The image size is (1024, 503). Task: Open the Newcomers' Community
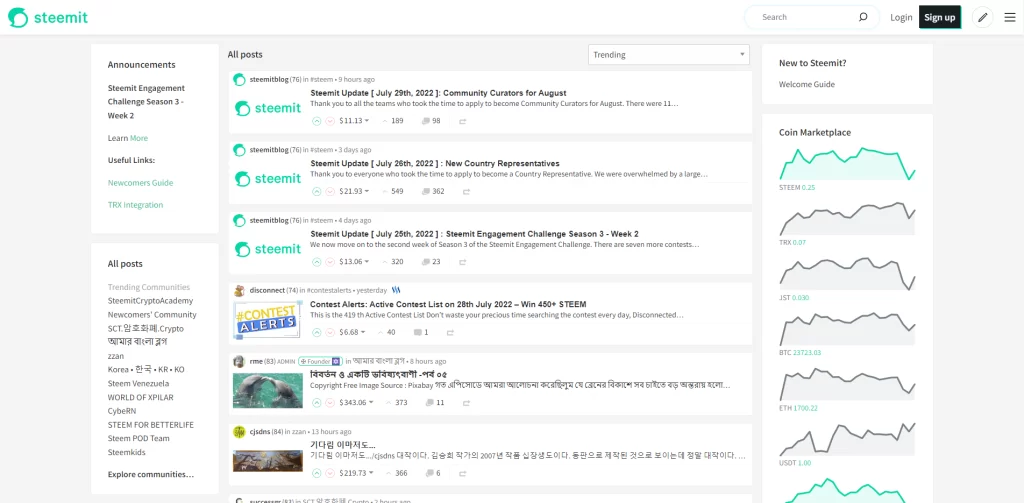coord(152,315)
